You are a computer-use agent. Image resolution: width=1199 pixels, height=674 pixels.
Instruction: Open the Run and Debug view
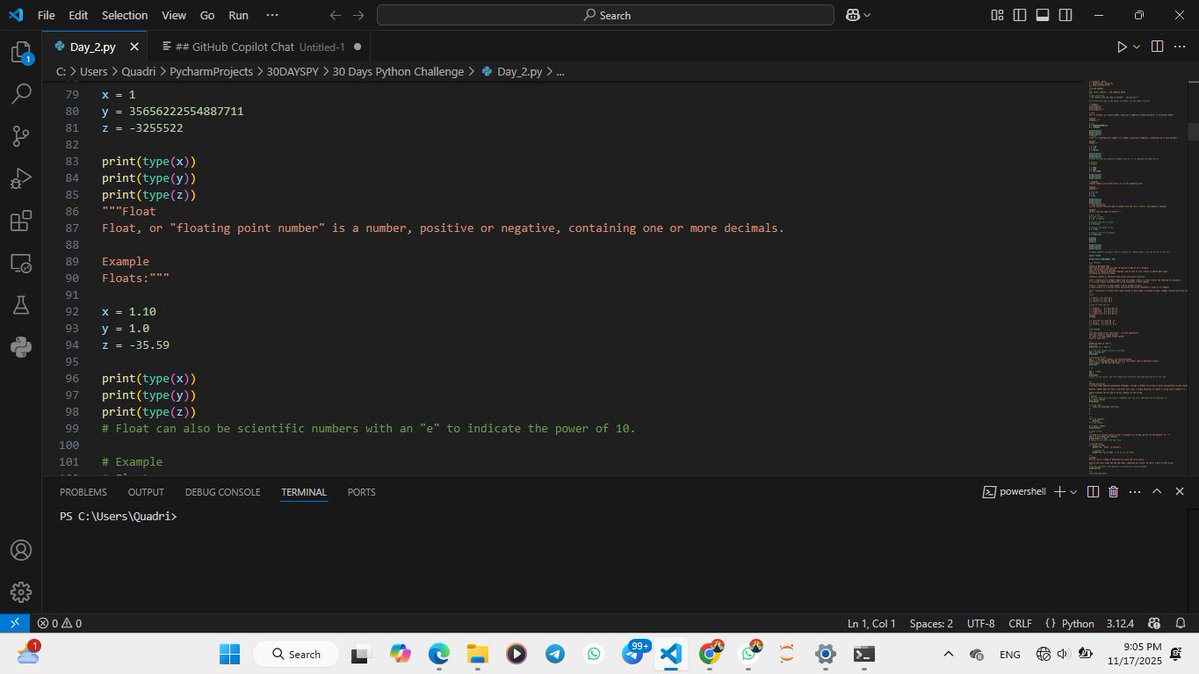coord(20,178)
